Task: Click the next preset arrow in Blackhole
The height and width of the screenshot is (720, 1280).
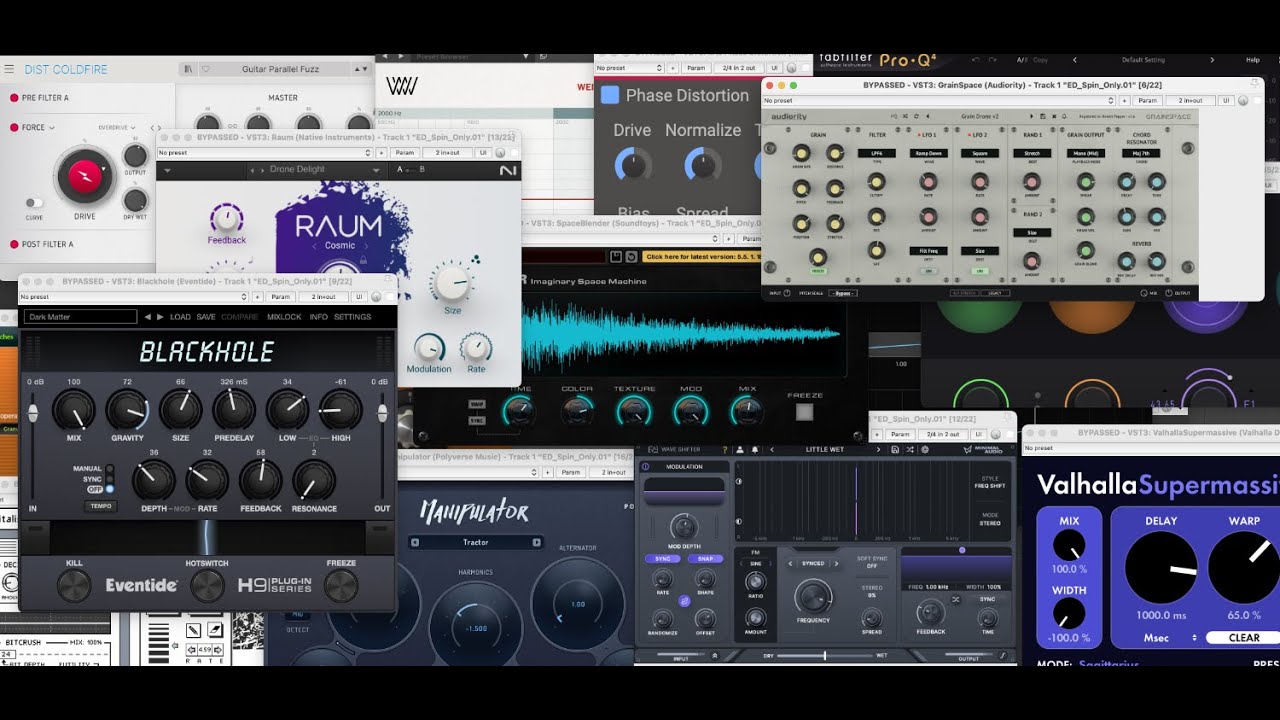Action: [160, 317]
